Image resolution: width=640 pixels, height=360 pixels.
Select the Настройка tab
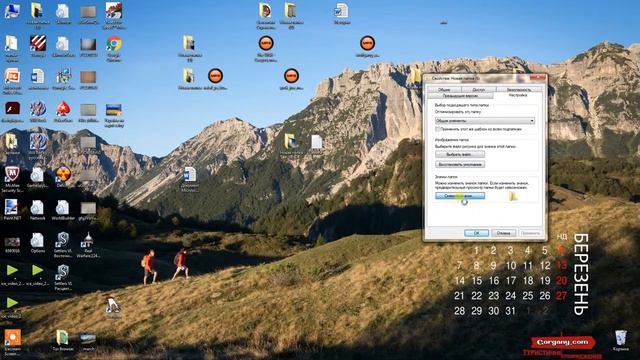[x=518, y=95]
